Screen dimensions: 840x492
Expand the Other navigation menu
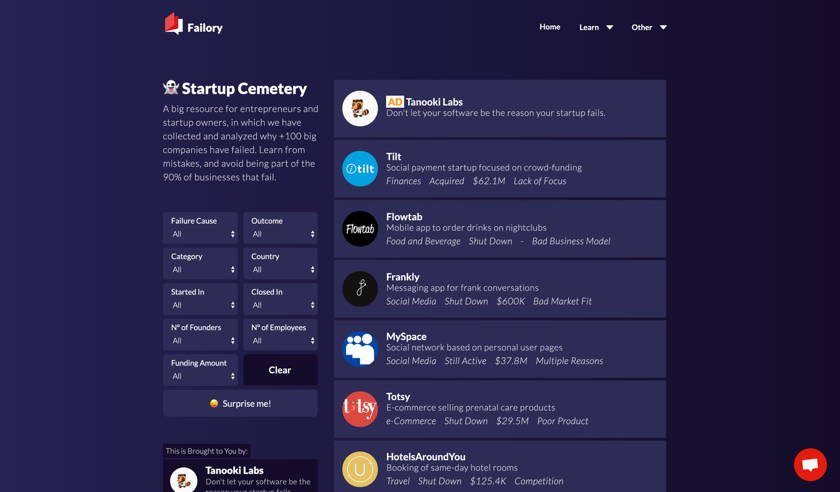[649, 27]
